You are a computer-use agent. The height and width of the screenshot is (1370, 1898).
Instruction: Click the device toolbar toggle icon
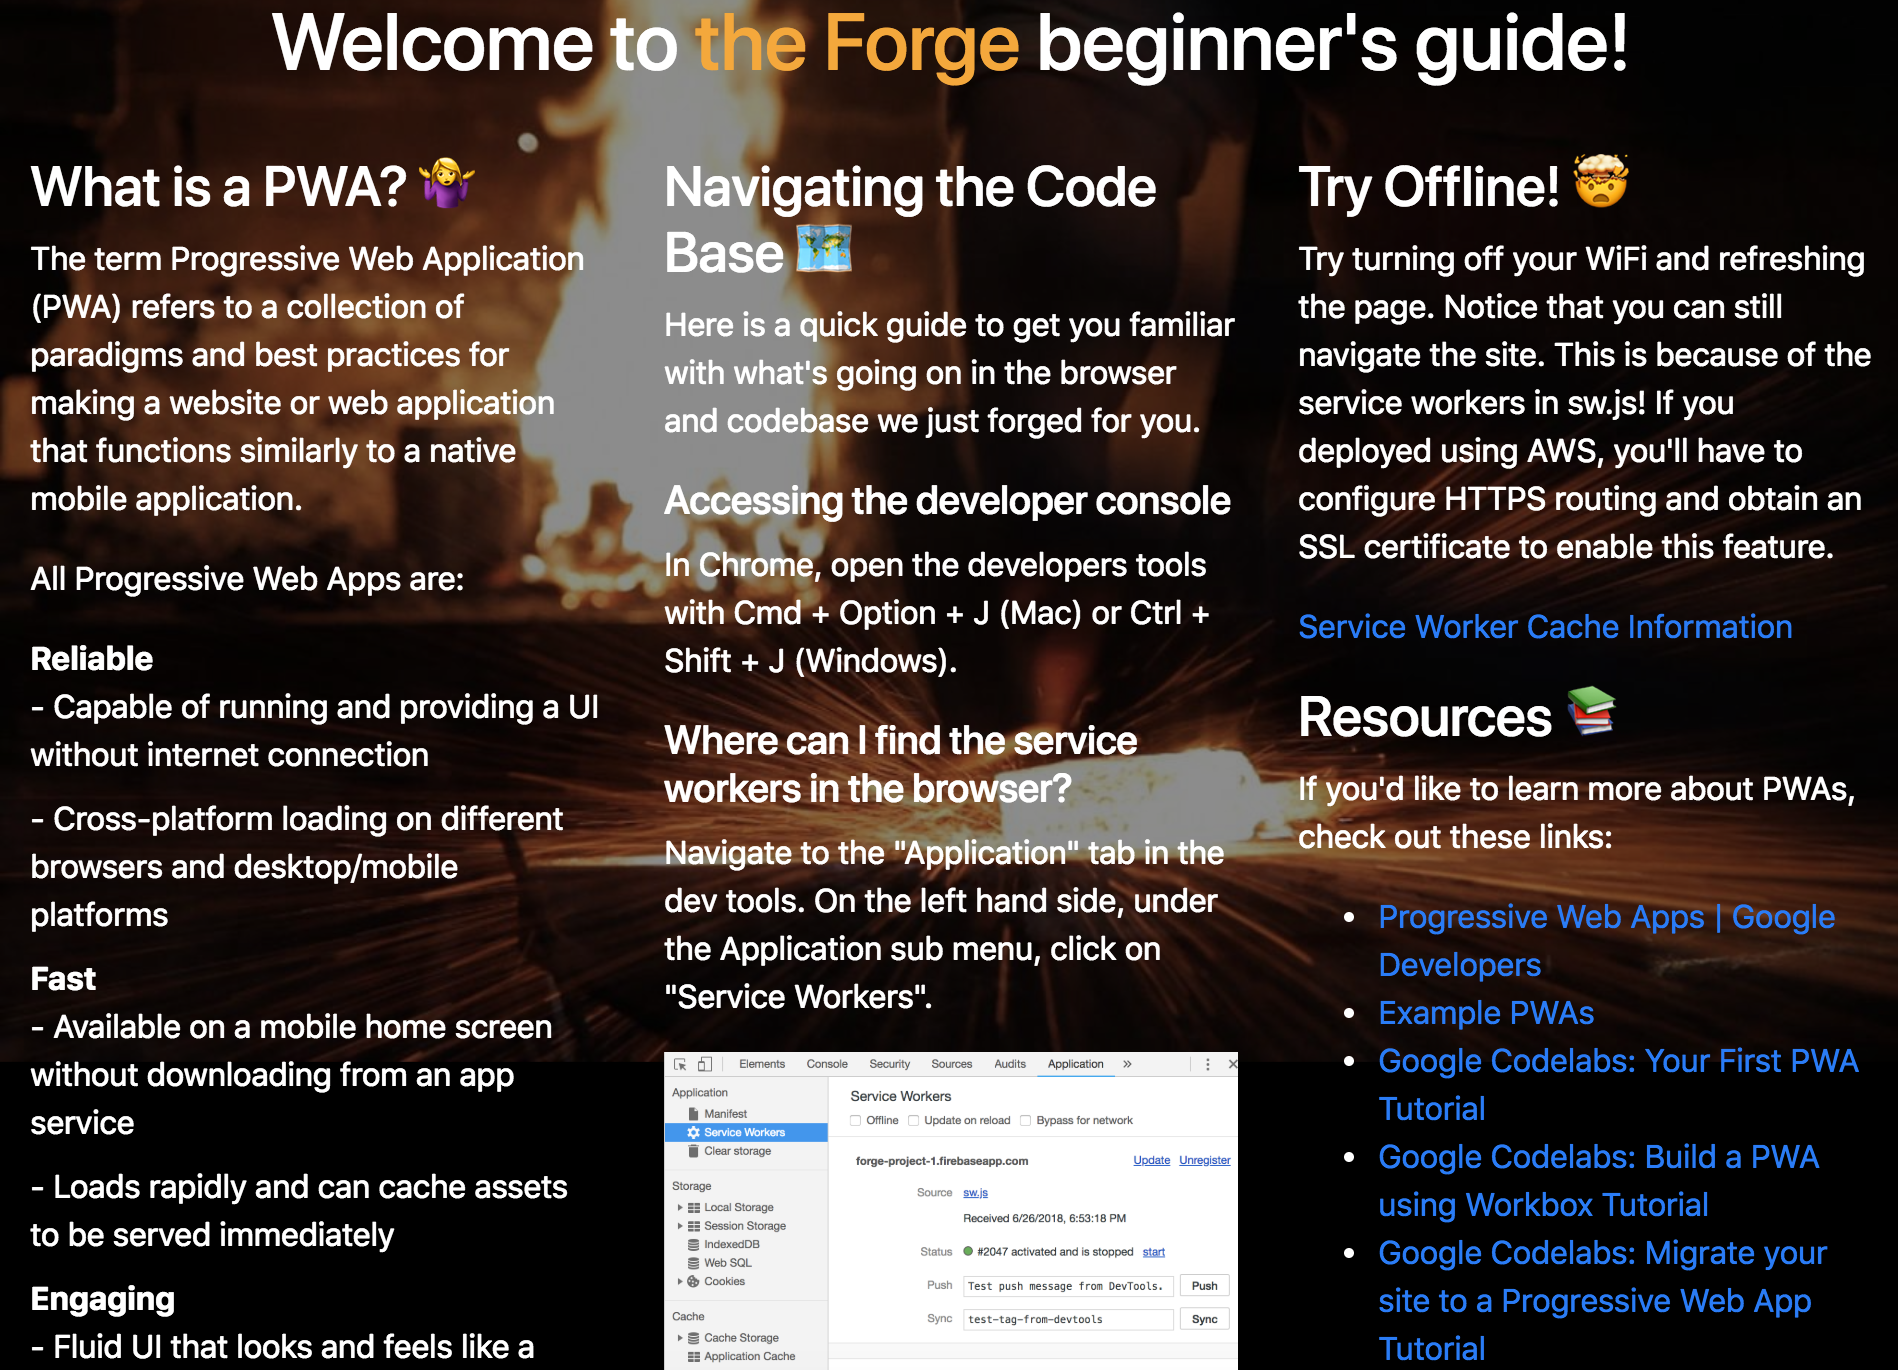706,1064
